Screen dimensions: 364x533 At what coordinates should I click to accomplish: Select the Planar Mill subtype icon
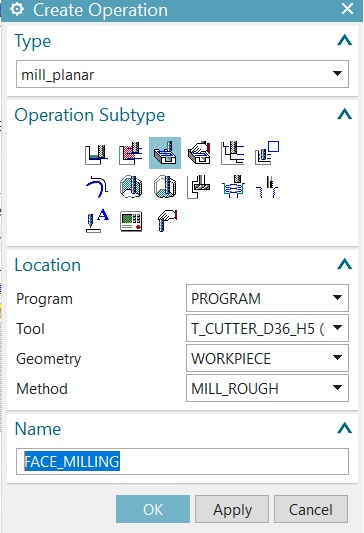(233, 153)
